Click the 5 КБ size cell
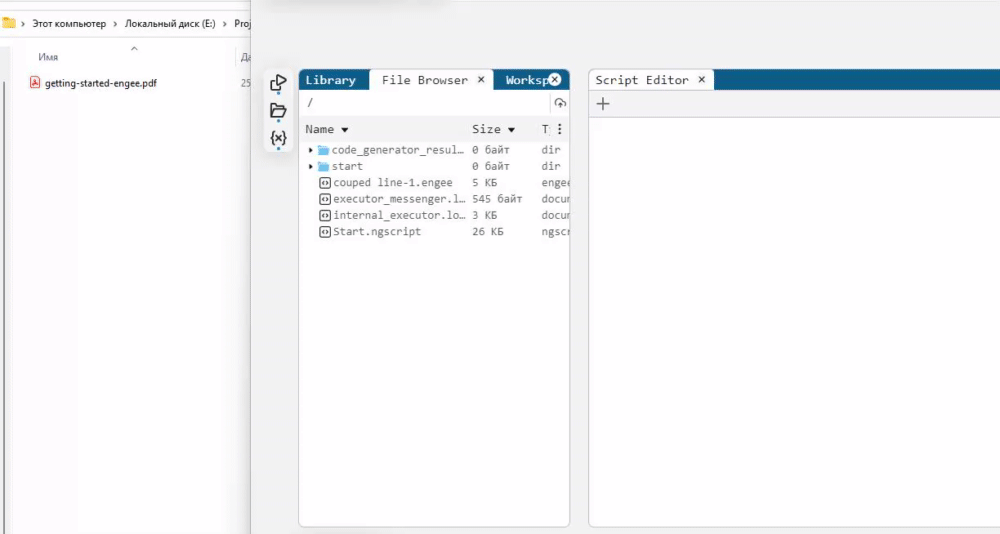 pos(485,182)
